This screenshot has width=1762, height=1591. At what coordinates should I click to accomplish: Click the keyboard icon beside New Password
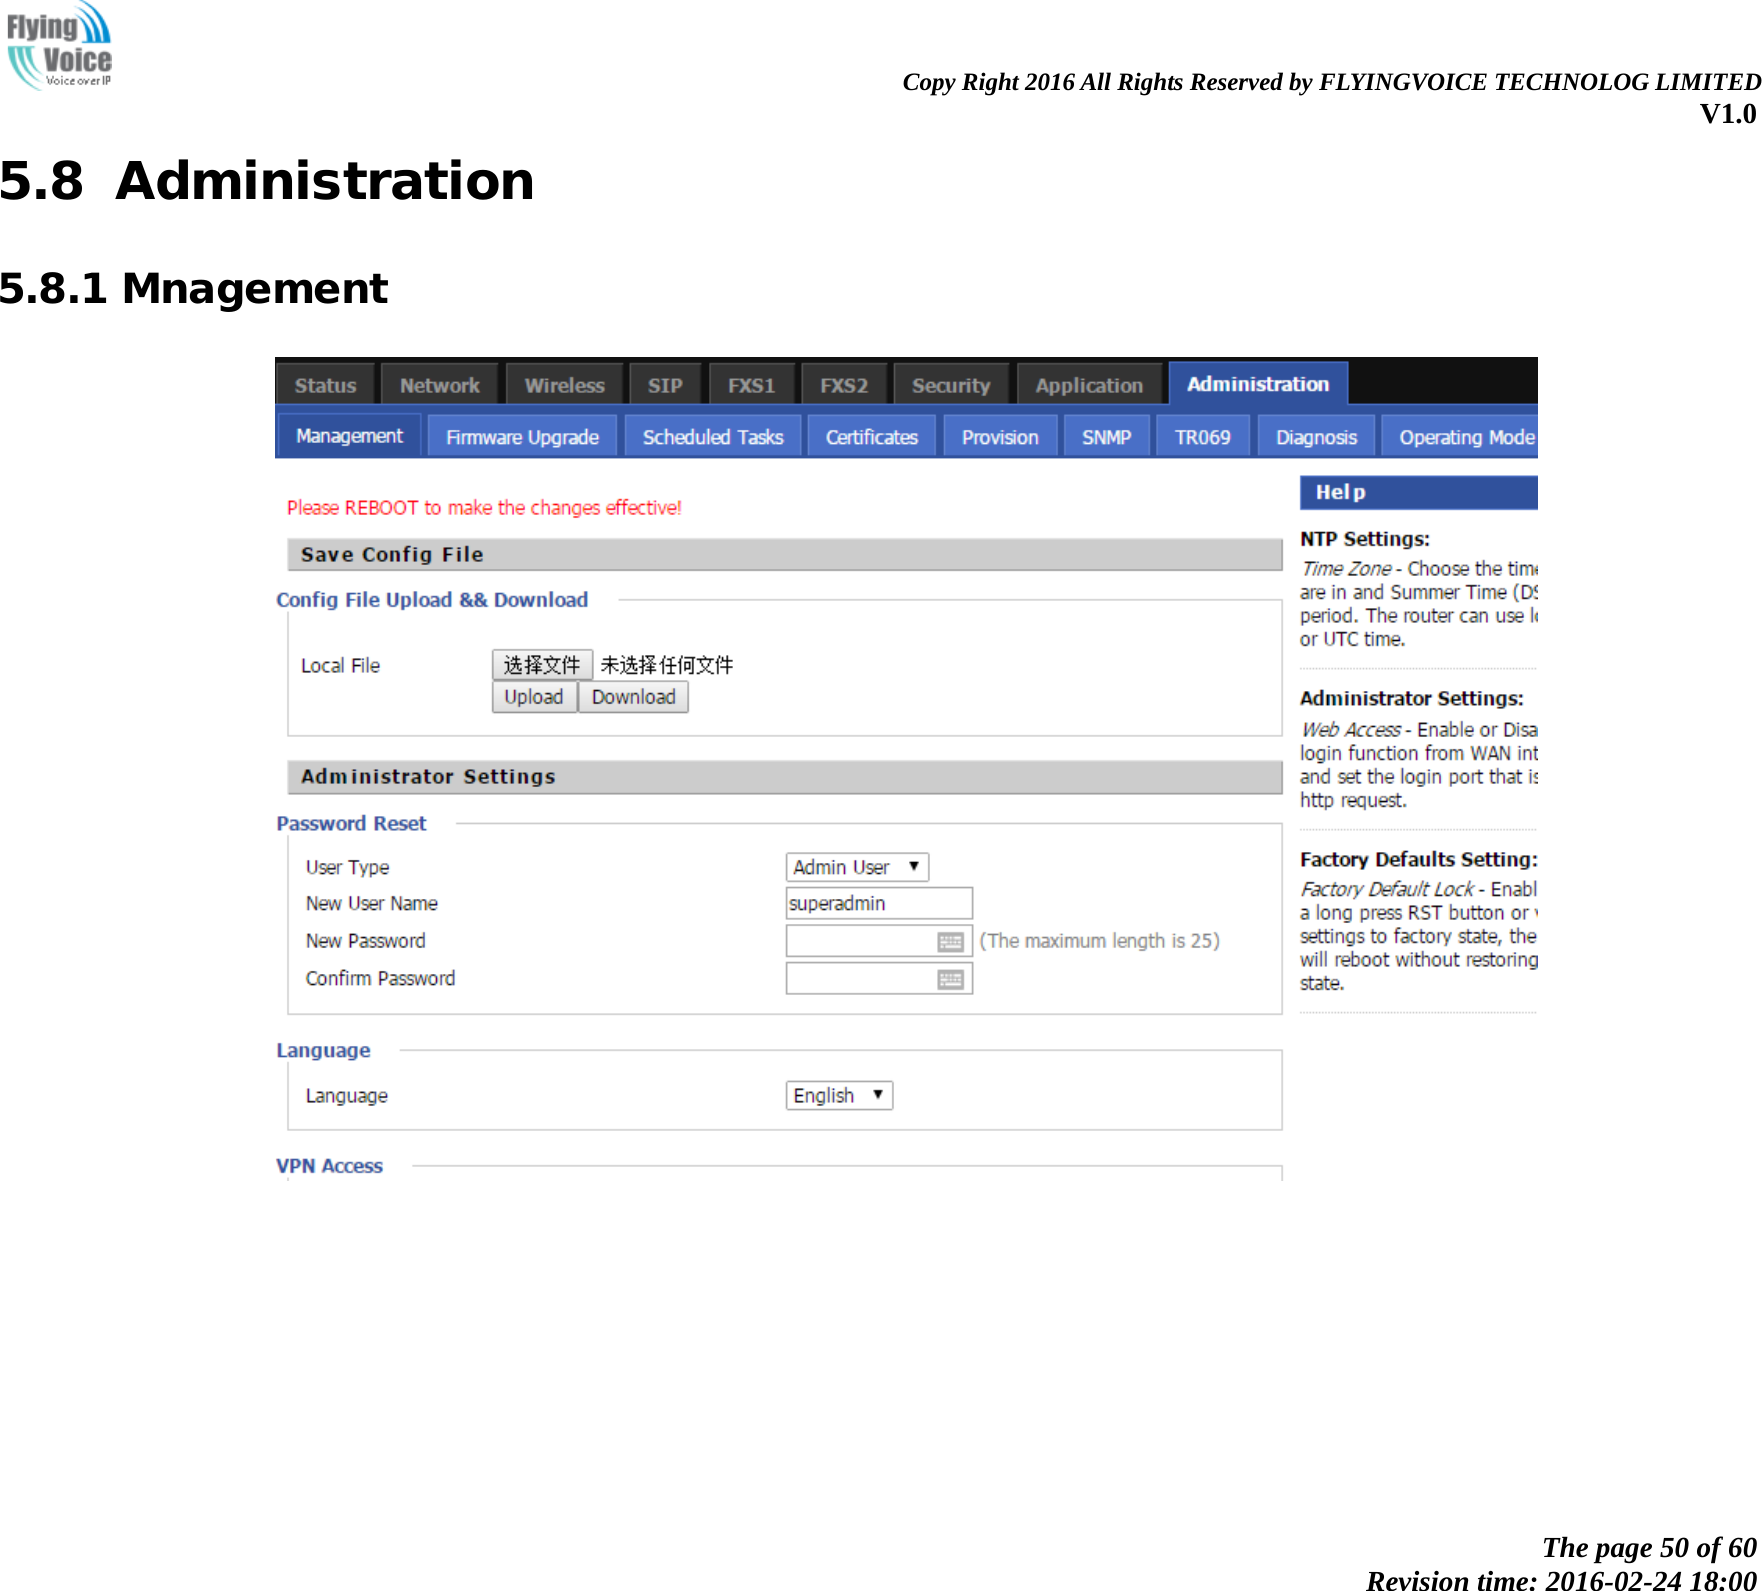coord(952,940)
